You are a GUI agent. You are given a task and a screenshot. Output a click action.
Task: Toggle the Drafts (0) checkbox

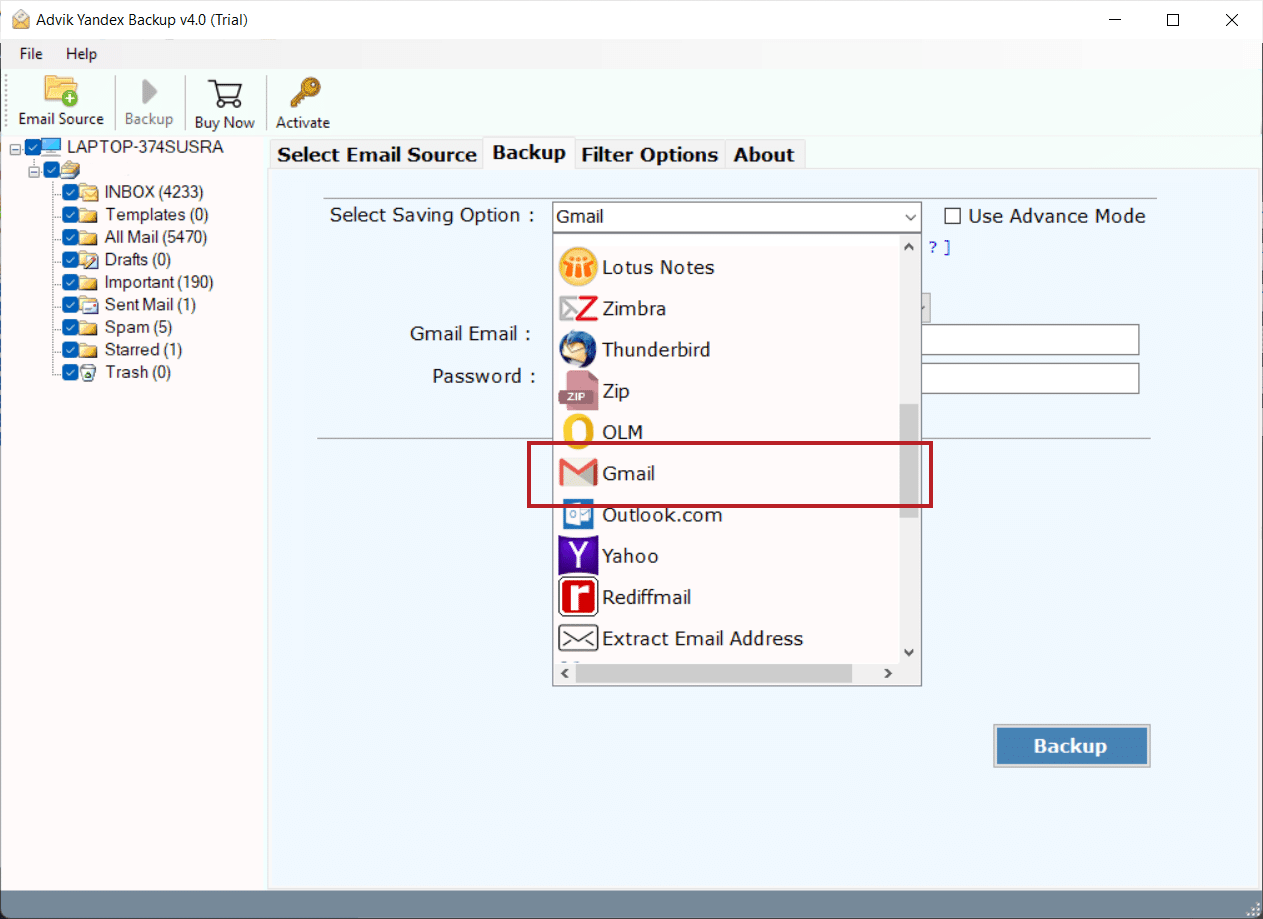coord(70,259)
